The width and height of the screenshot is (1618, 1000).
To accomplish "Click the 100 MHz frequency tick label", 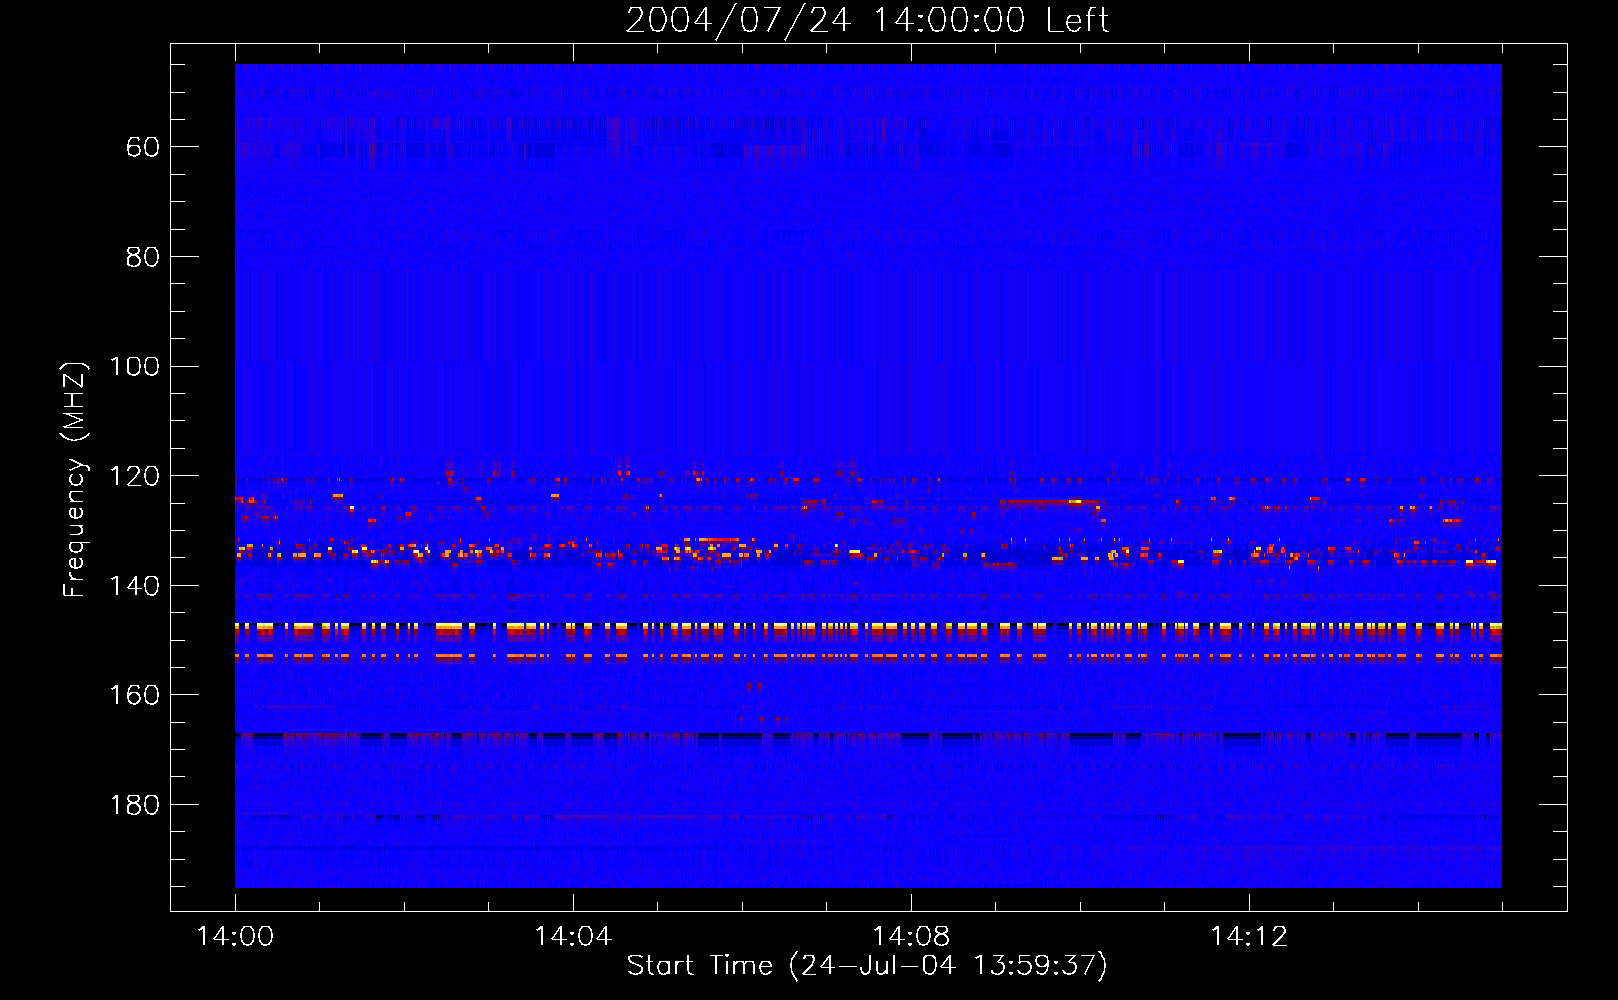I will click(x=134, y=366).
